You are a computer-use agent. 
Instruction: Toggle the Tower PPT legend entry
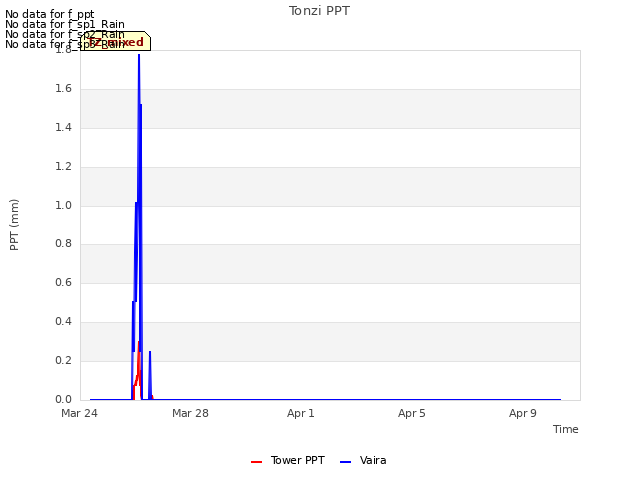coord(288,460)
